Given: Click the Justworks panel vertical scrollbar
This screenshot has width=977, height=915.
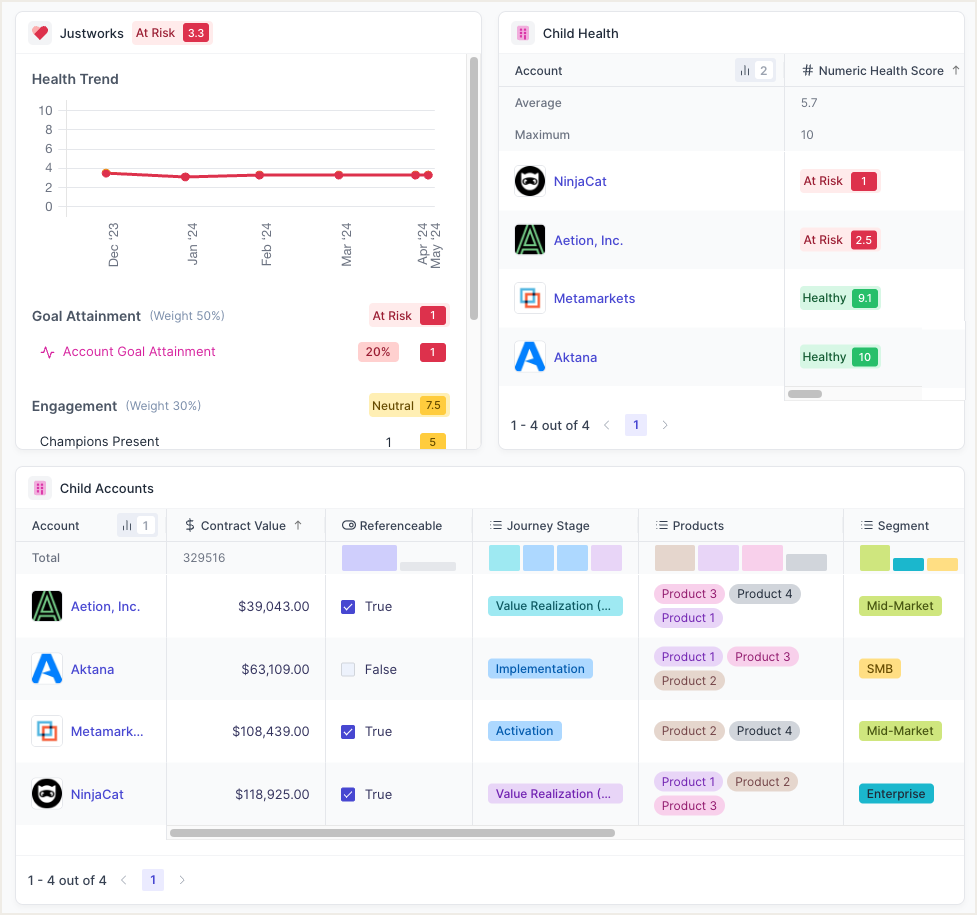Looking at the screenshot, I should [474, 188].
